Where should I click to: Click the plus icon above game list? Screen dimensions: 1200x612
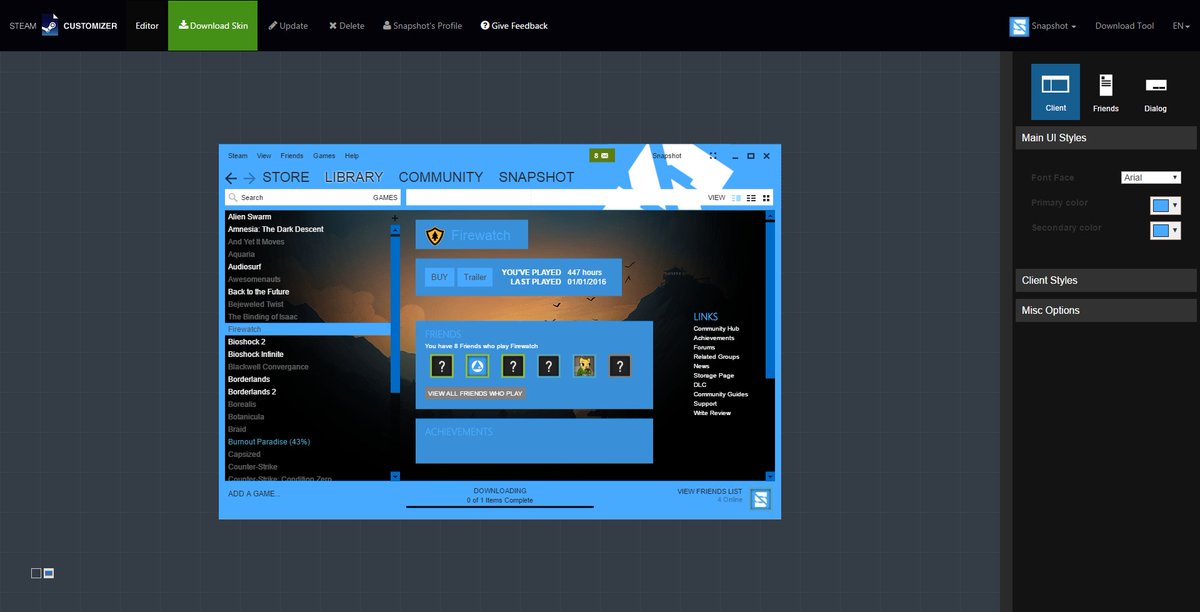tap(395, 217)
